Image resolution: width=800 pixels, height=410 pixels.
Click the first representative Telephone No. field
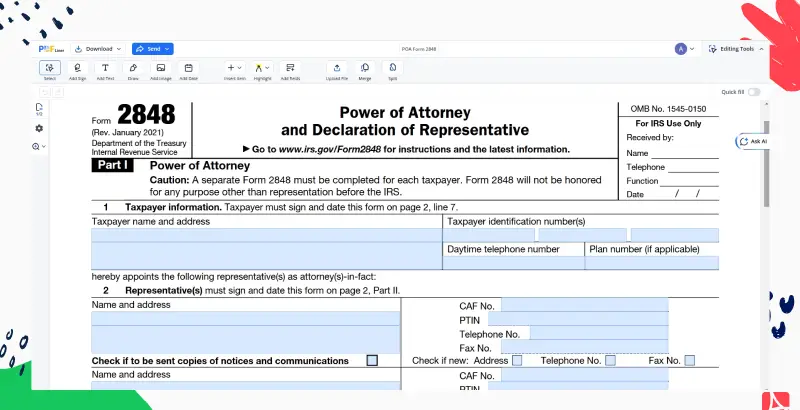coord(599,333)
